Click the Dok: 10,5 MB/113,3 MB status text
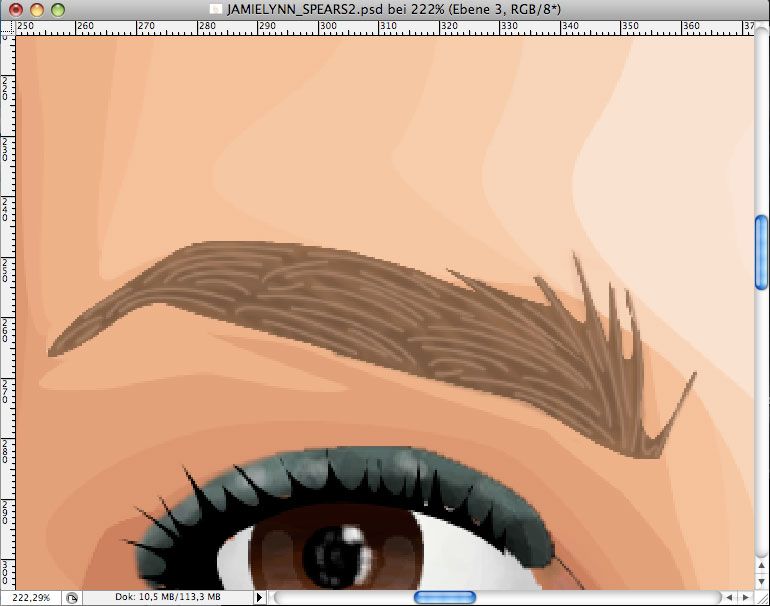770x606 pixels. click(x=168, y=597)
